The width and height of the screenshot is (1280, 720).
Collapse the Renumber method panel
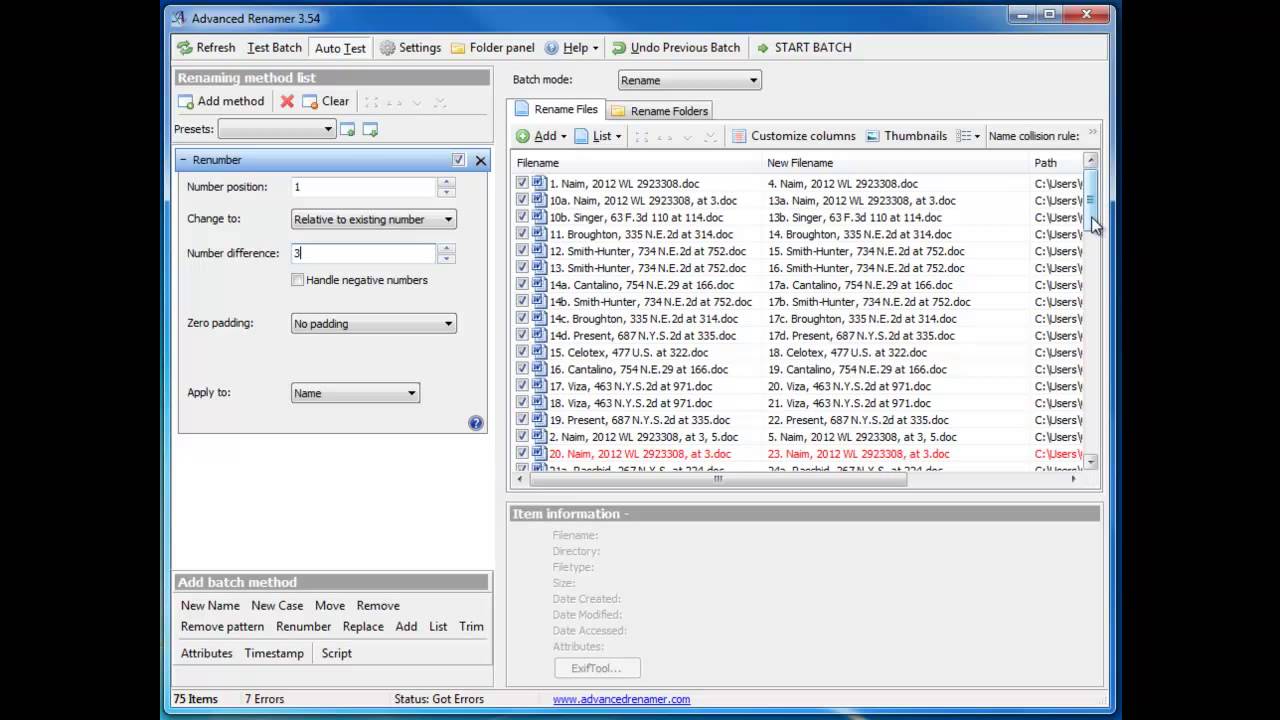[x=184, y=160]
